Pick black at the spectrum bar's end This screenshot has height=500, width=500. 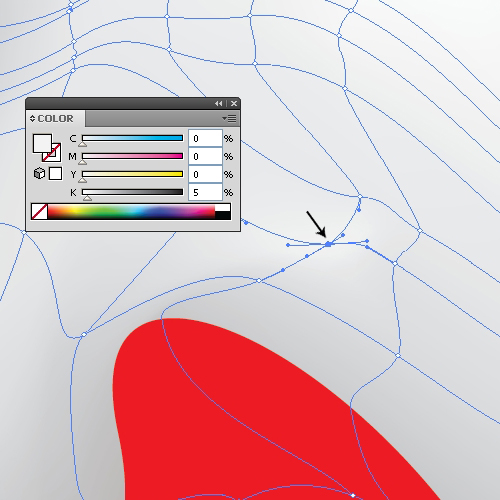(223, 215)
